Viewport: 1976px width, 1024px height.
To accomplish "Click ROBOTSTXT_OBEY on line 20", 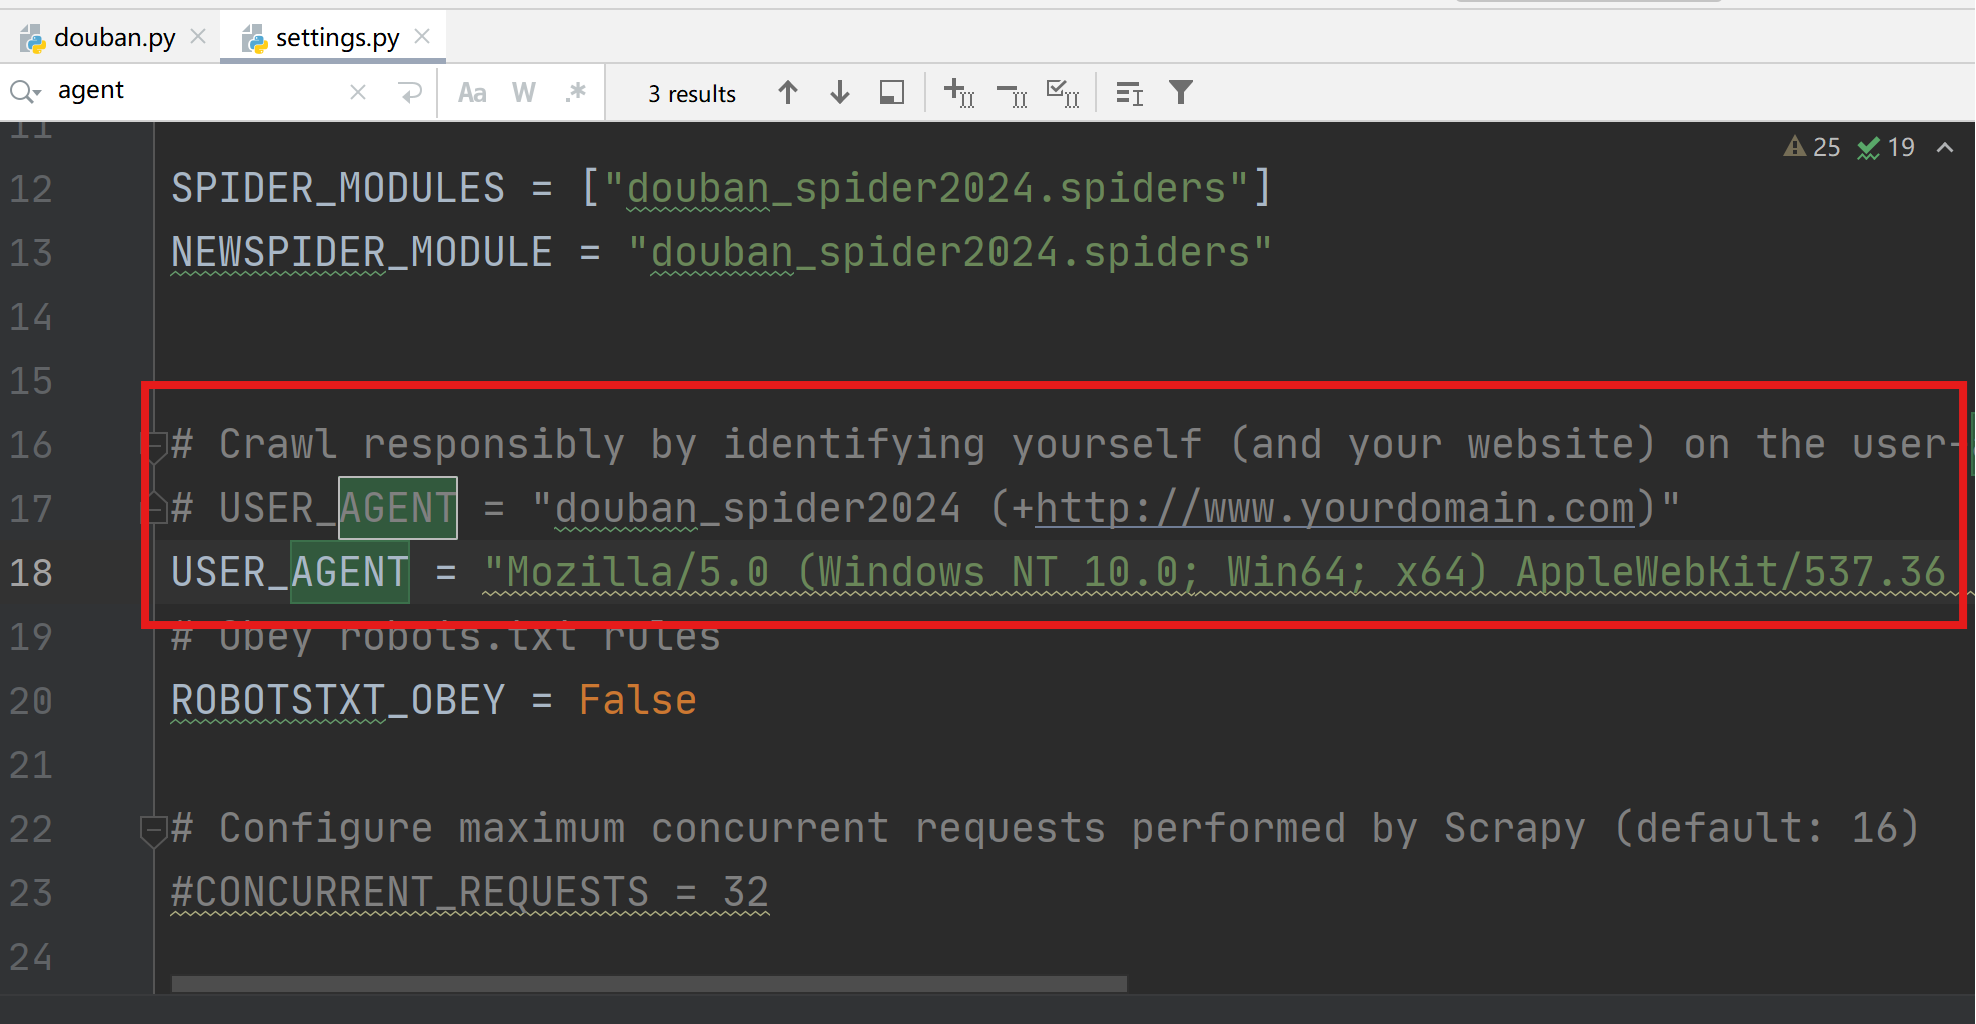I will coord(338,700).
